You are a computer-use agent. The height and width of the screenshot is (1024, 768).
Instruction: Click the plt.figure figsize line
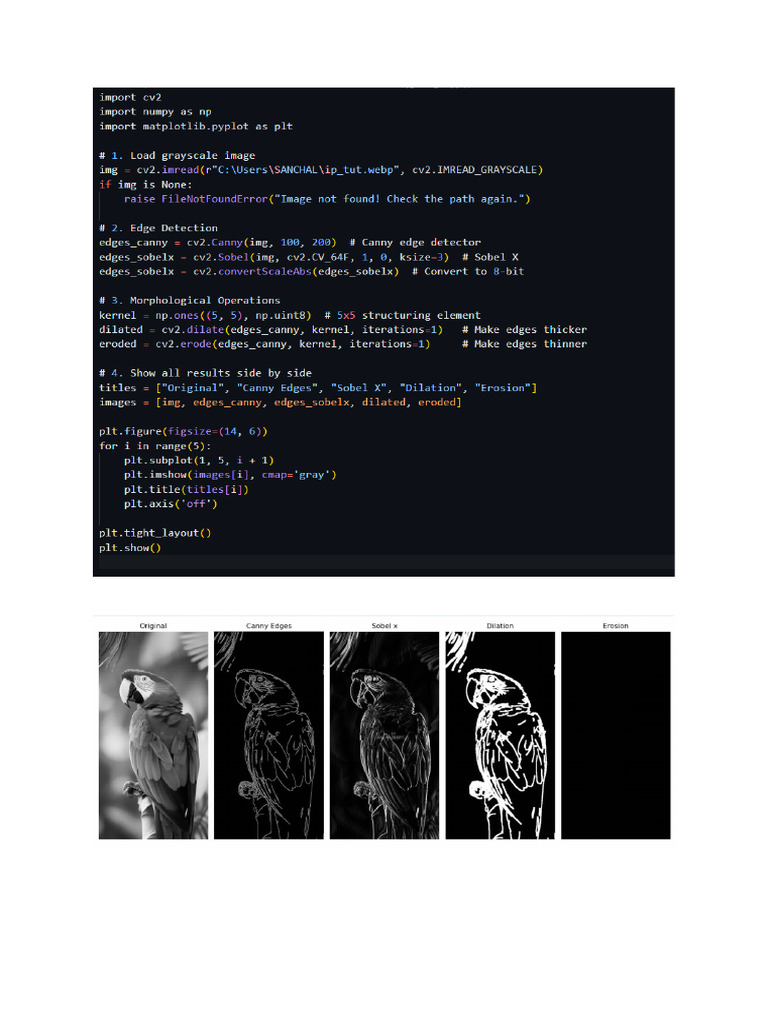click(184, 432)
